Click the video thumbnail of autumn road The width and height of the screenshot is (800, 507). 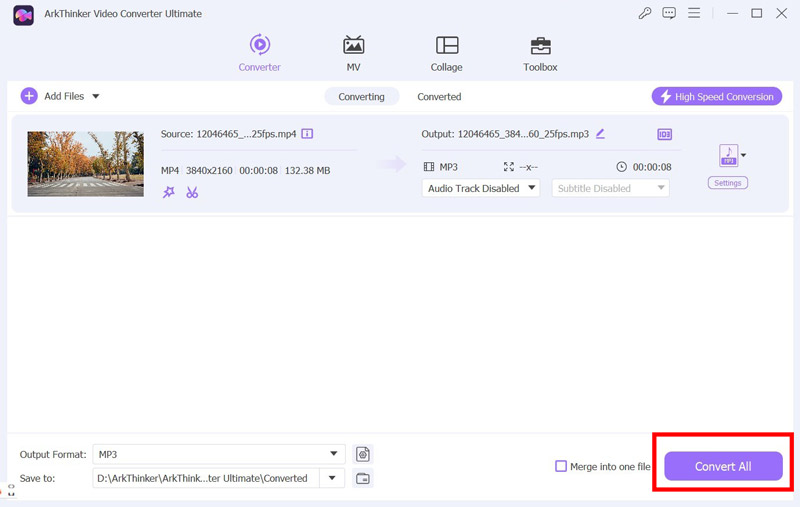click(86, 164)
